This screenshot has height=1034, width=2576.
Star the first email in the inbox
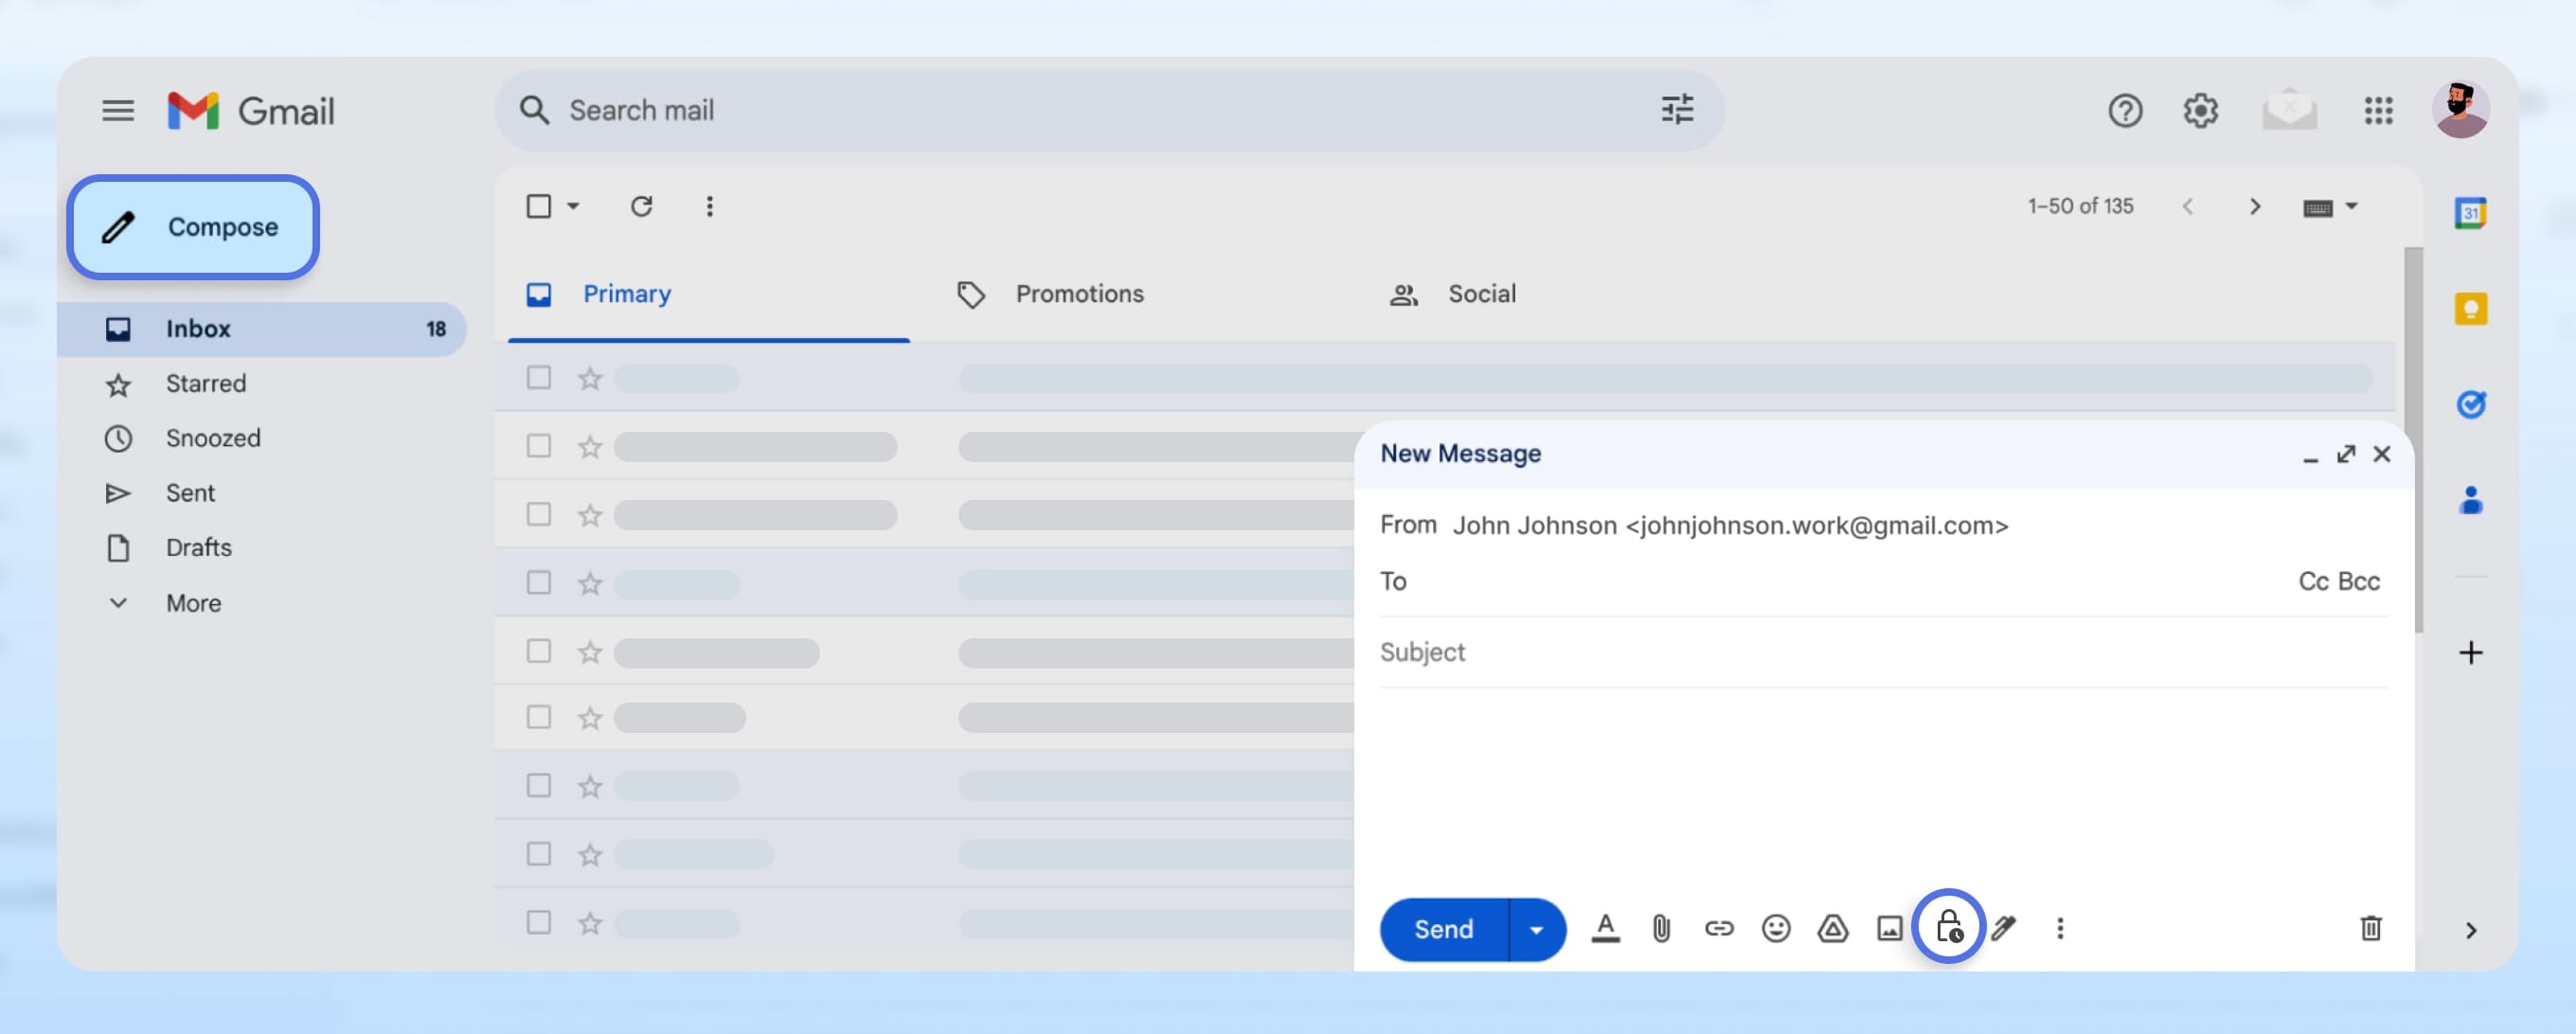point(589,379)
